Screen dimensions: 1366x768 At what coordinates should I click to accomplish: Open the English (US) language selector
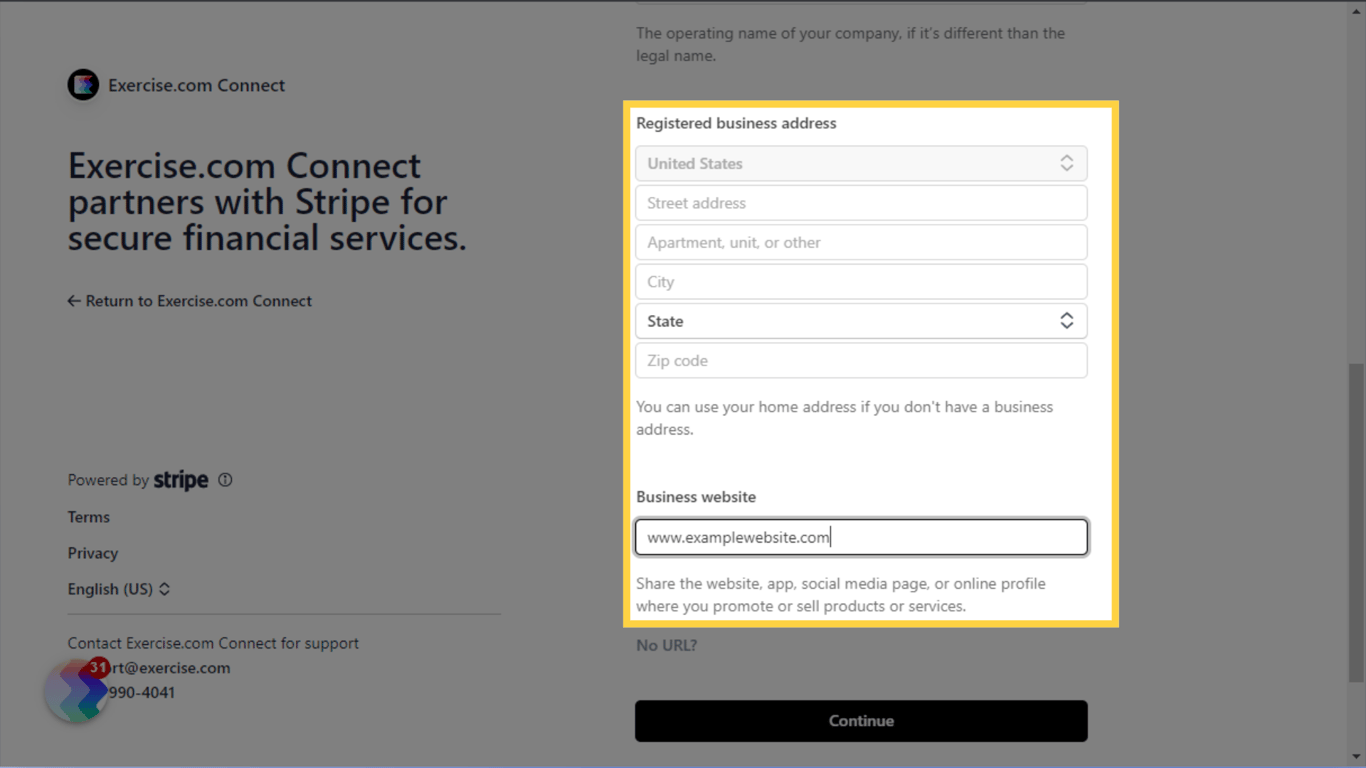(119, 589)
